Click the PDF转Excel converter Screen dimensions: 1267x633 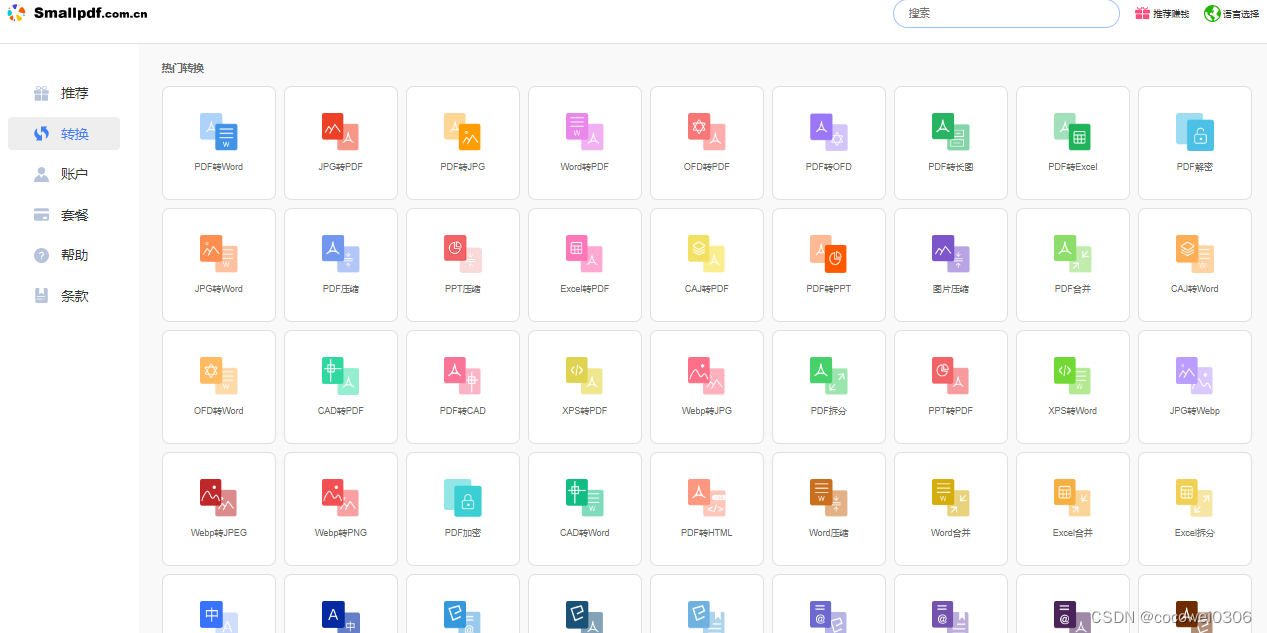coord(1072,143)
